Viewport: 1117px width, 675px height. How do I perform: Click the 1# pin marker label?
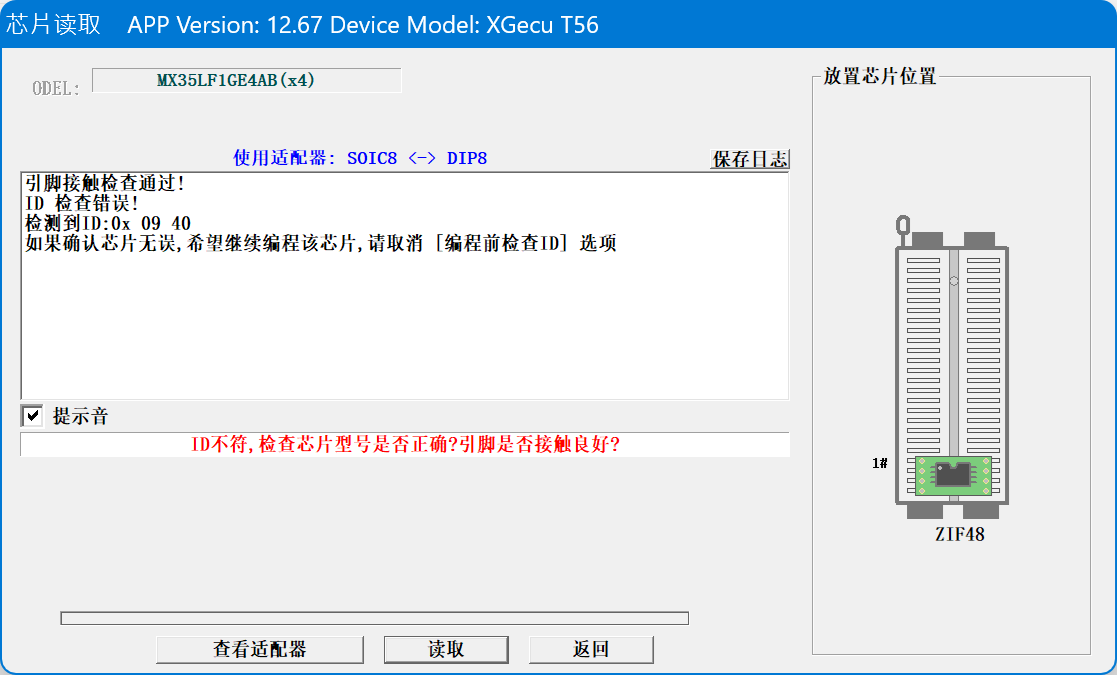(x=880, y=463)
